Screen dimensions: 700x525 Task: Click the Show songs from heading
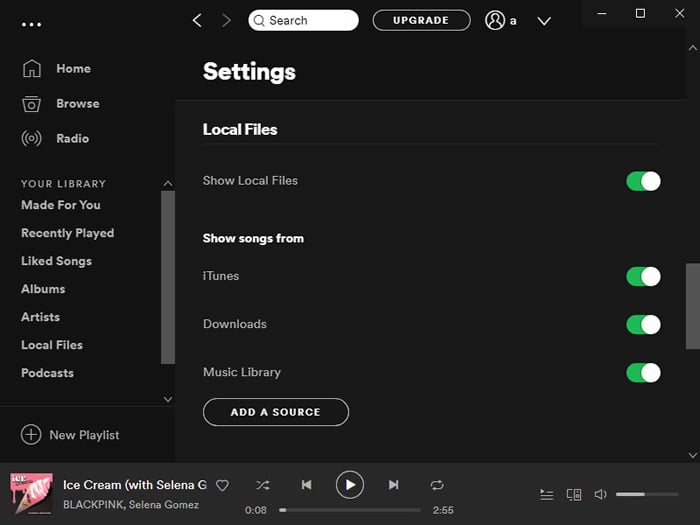click(253, 238)
